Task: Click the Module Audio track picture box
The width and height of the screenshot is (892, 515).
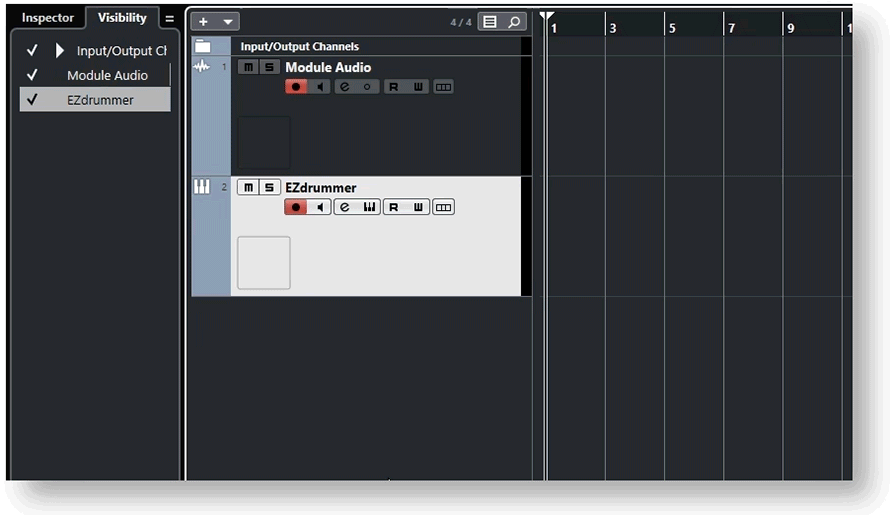Action: 264,142
